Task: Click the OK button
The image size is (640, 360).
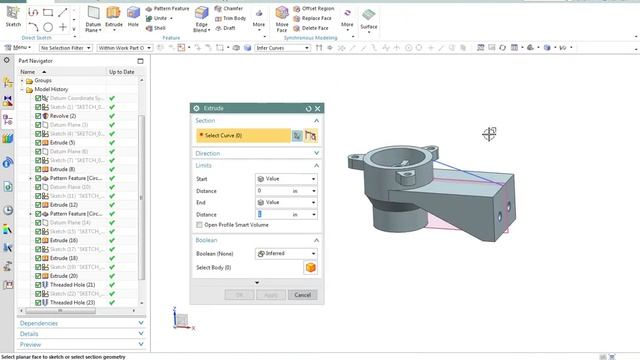Action: [x=239, y=295]
